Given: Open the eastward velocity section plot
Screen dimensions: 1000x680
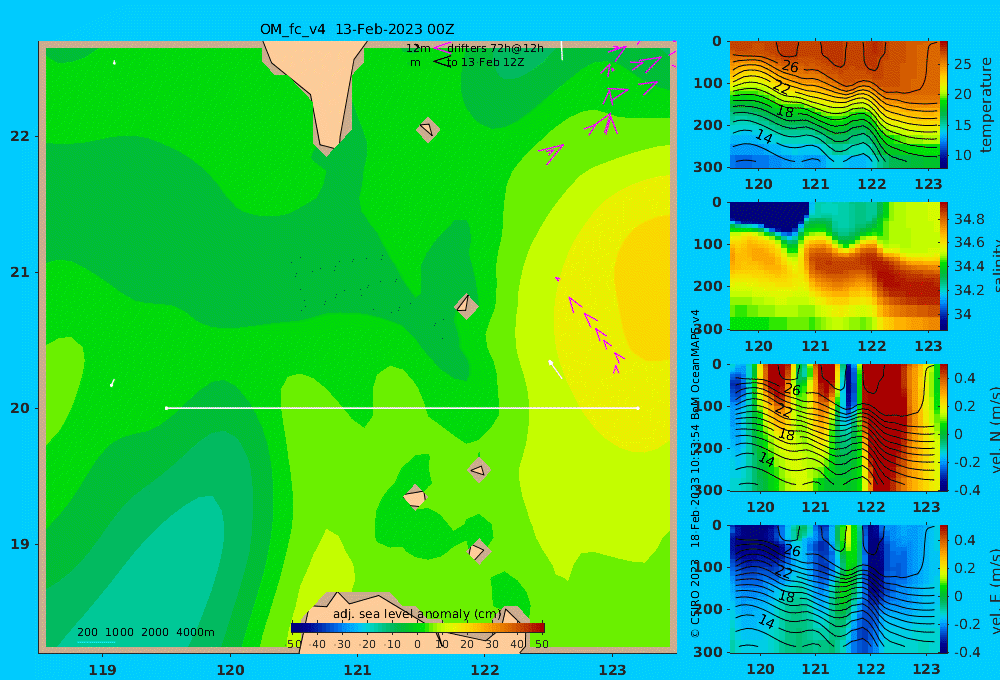Looking at the screenshot, I should point(834,589).
